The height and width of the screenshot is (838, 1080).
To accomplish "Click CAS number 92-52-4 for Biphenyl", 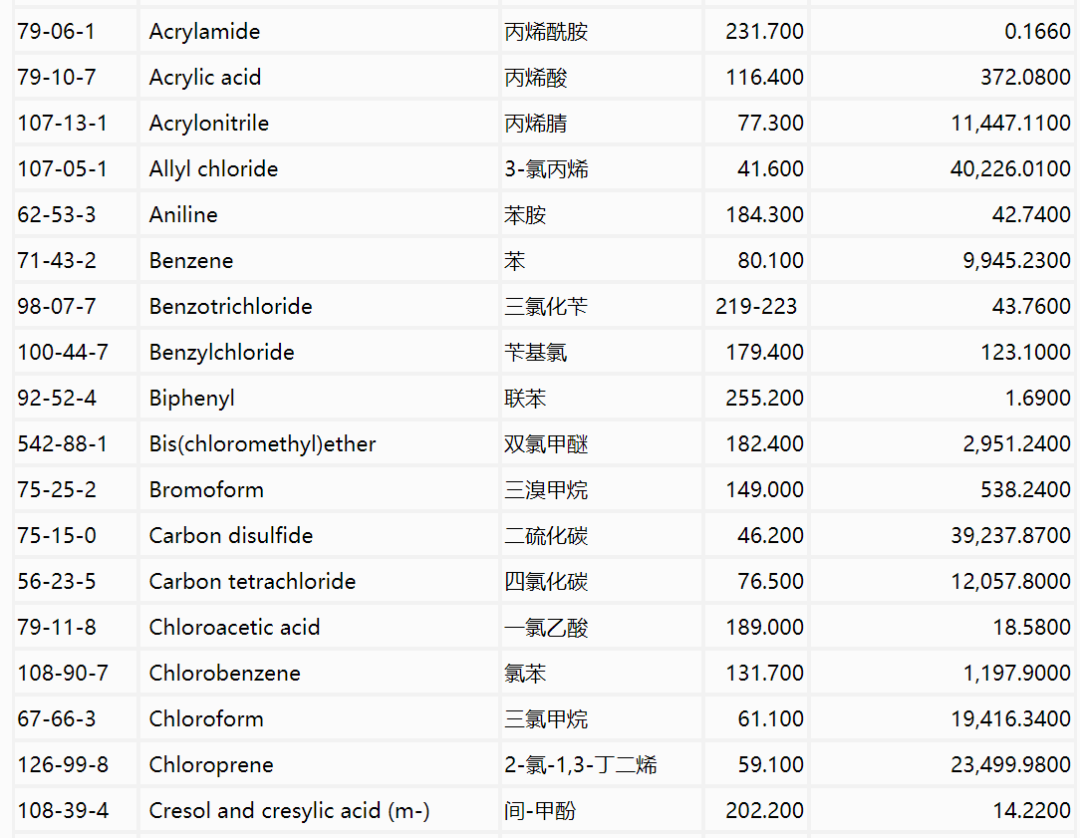I will [57, 399].
